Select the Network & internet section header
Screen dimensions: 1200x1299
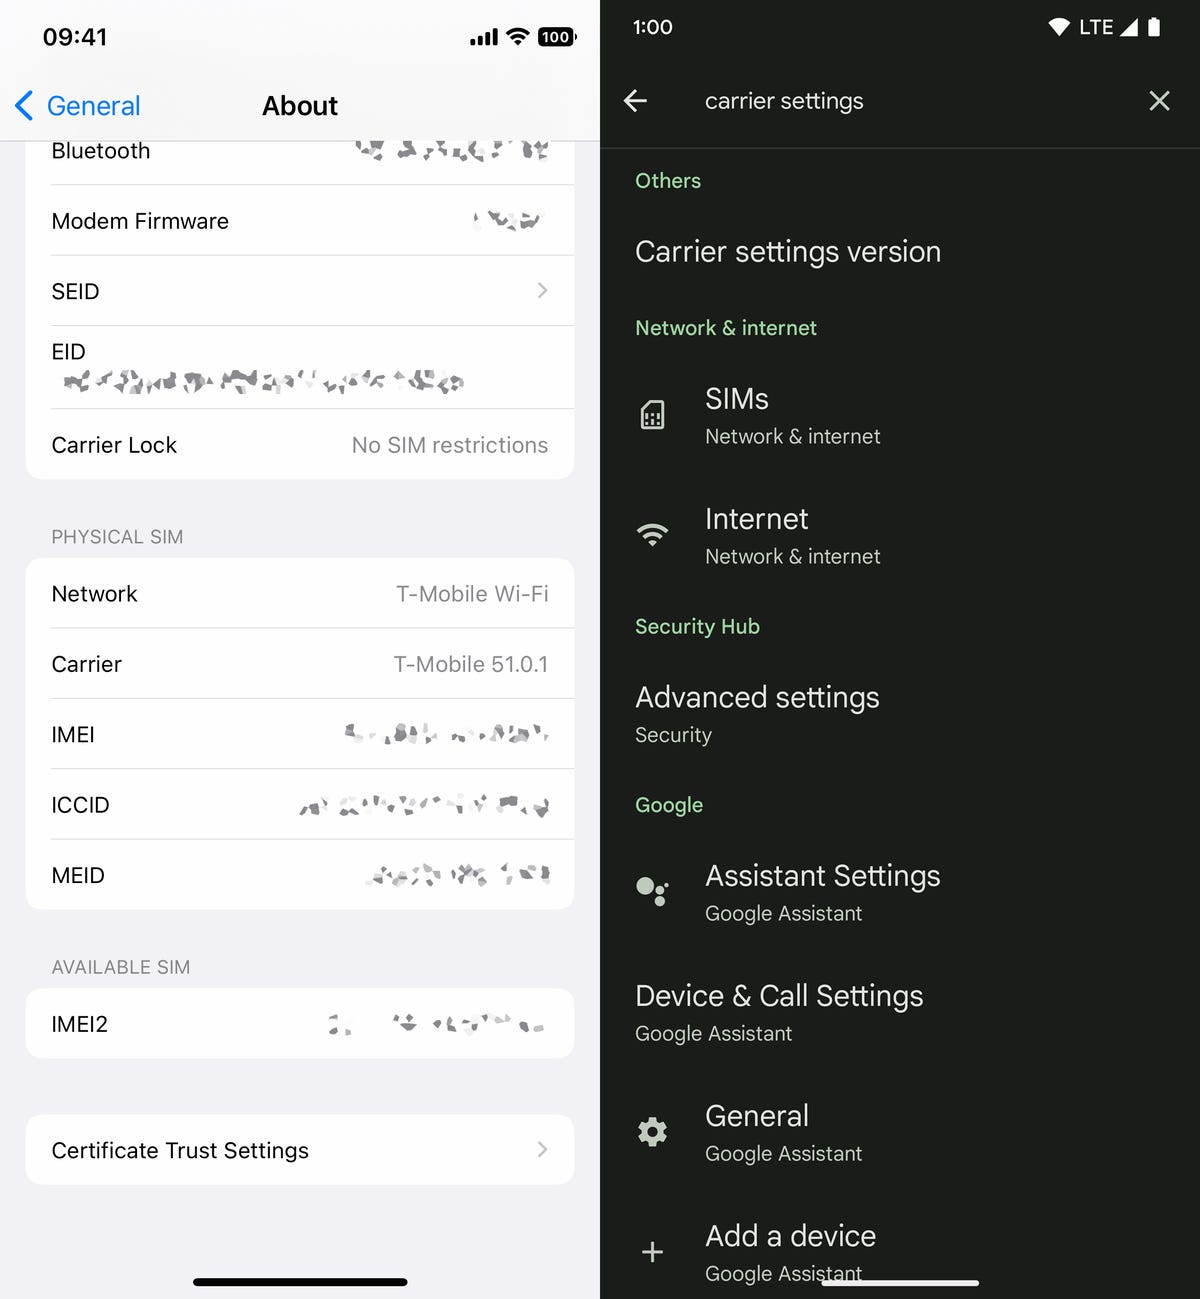(x=725, y=327)
